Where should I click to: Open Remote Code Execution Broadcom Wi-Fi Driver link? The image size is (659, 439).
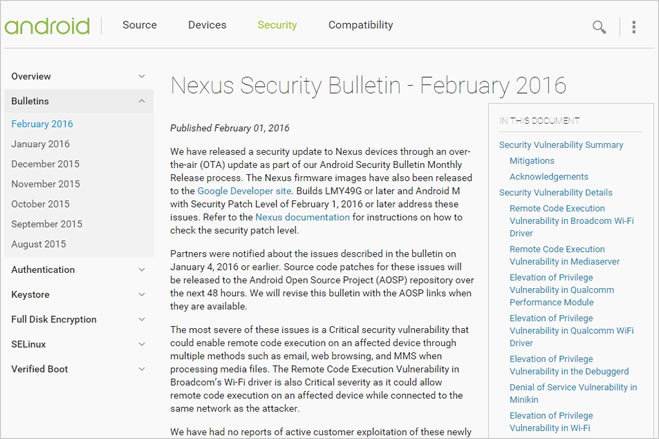(x=572, y=221)
